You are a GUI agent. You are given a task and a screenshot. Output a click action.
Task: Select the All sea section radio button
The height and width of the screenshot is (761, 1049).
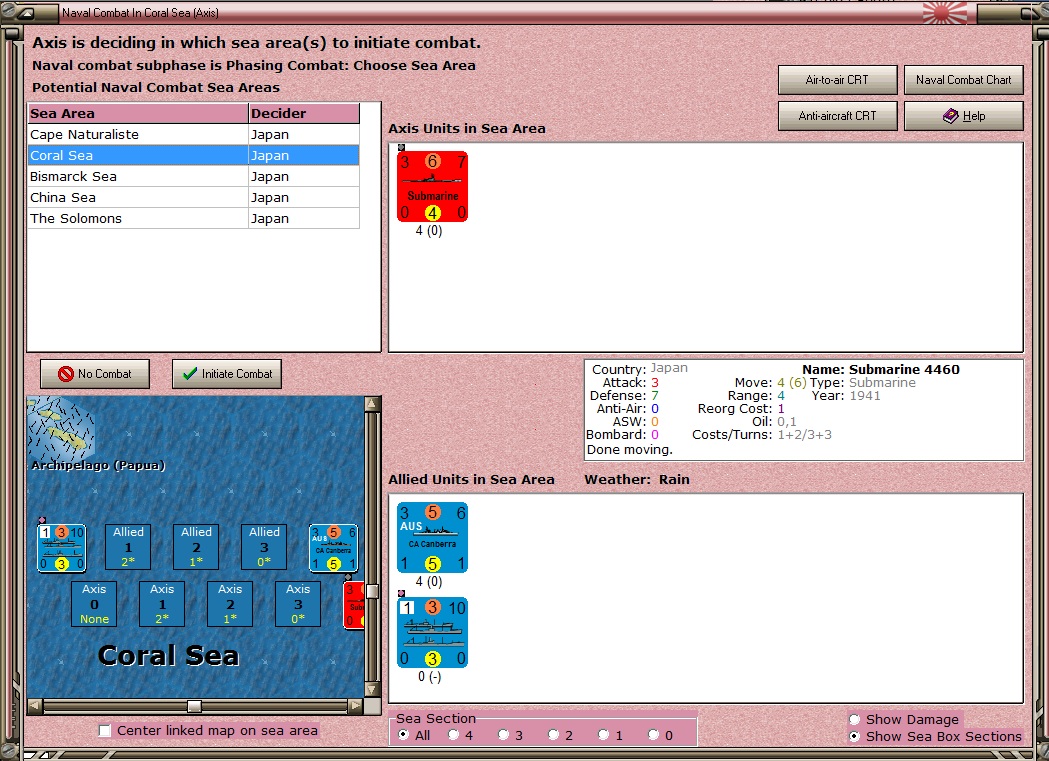403,735
